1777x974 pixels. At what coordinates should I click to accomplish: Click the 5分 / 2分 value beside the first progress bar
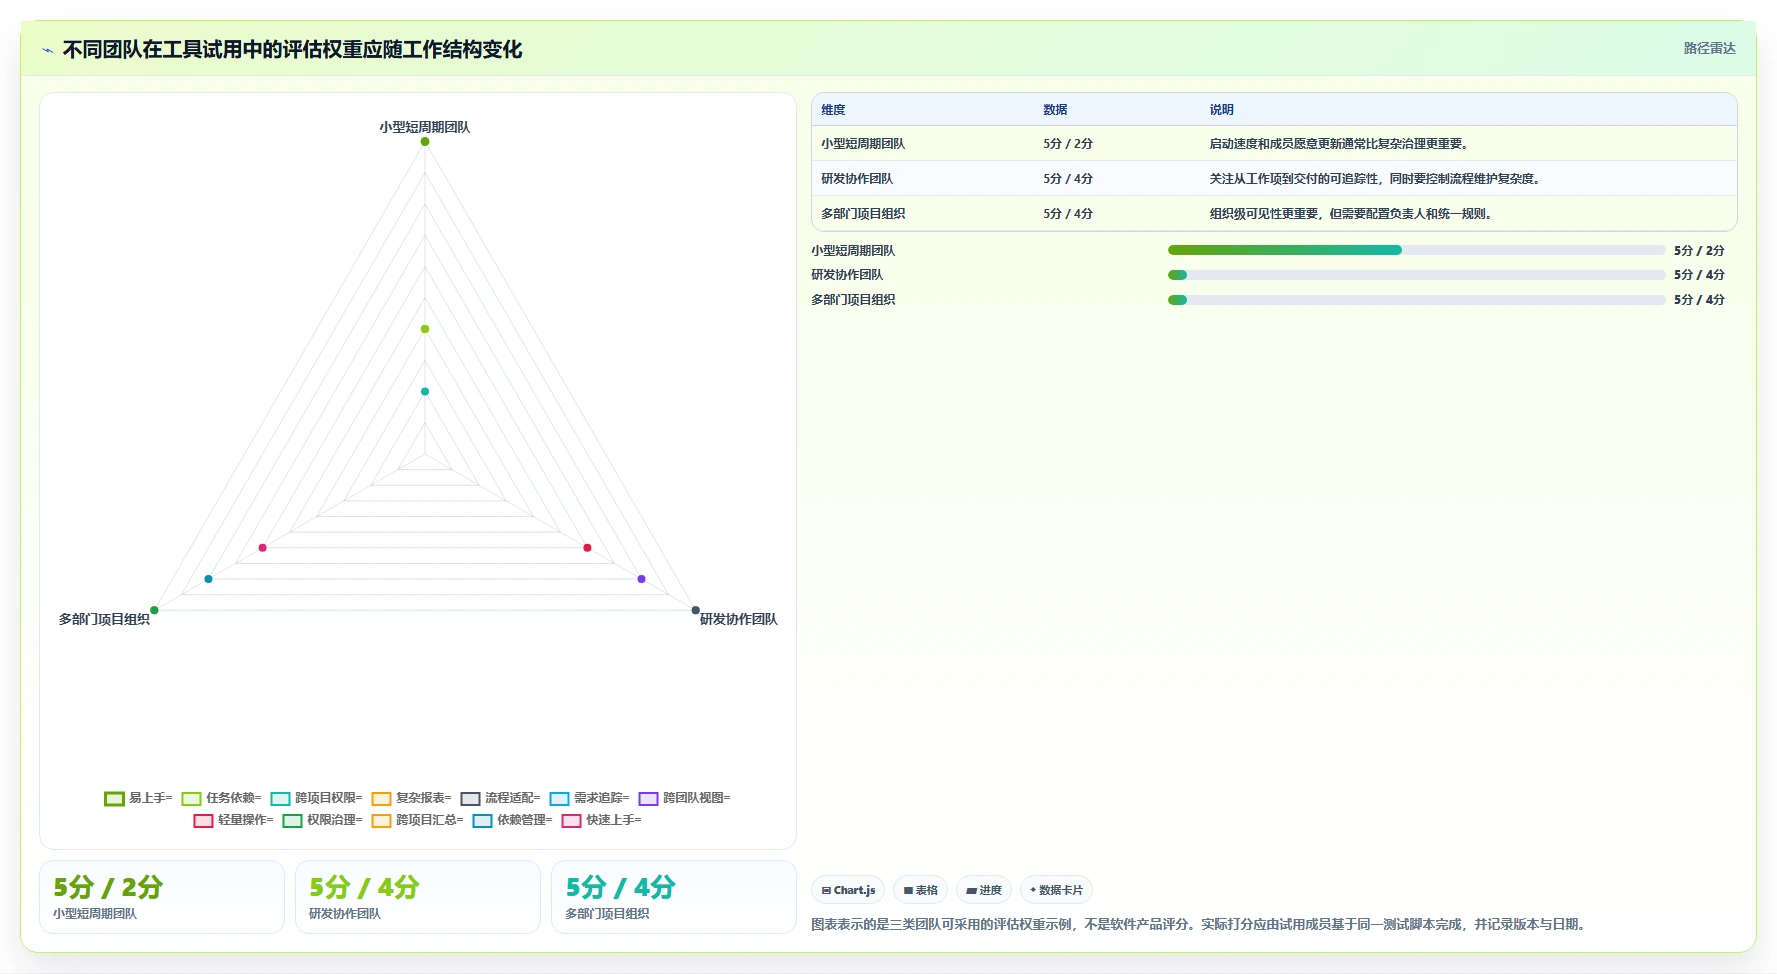1699,251
